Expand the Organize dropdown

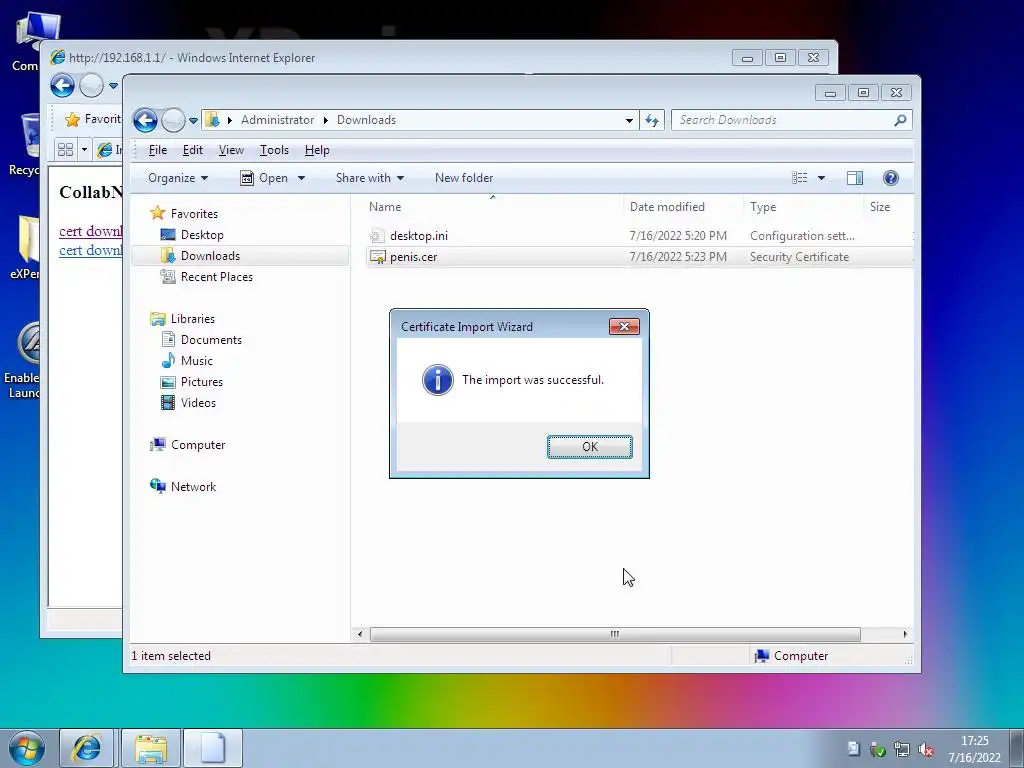tap(178, 178)
